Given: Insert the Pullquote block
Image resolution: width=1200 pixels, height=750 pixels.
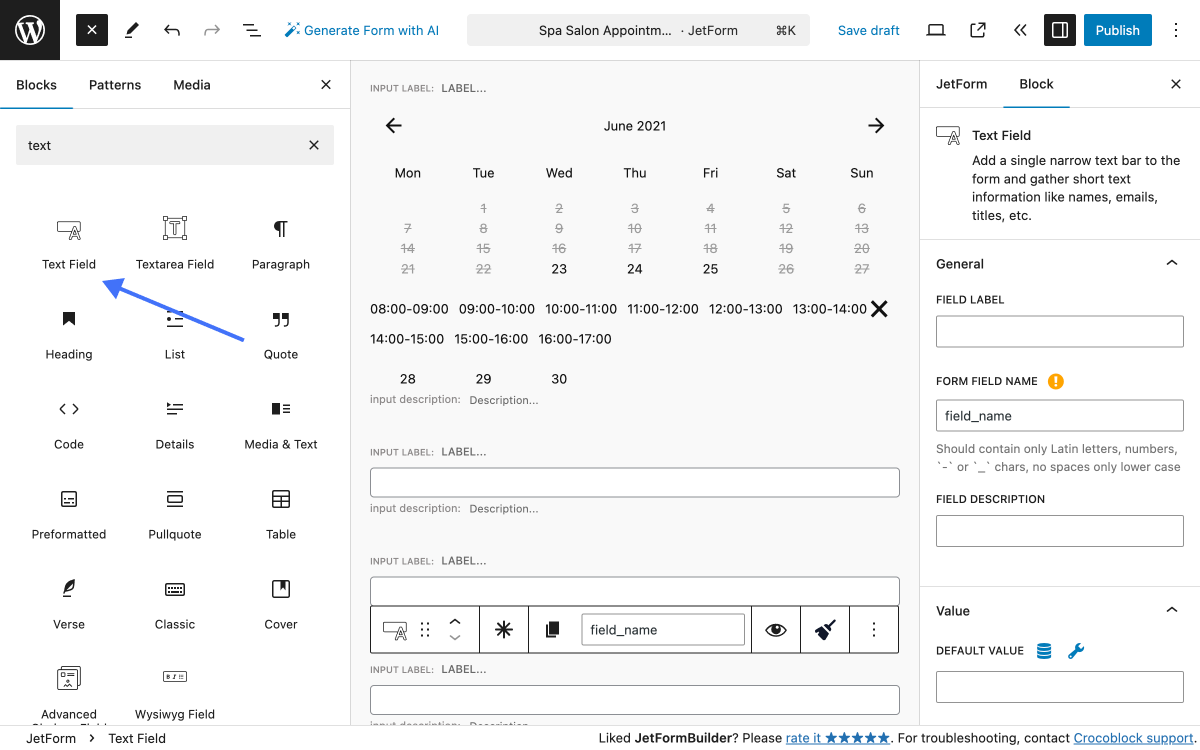Looking at the screenshot, I should click(x=175, y=513).
